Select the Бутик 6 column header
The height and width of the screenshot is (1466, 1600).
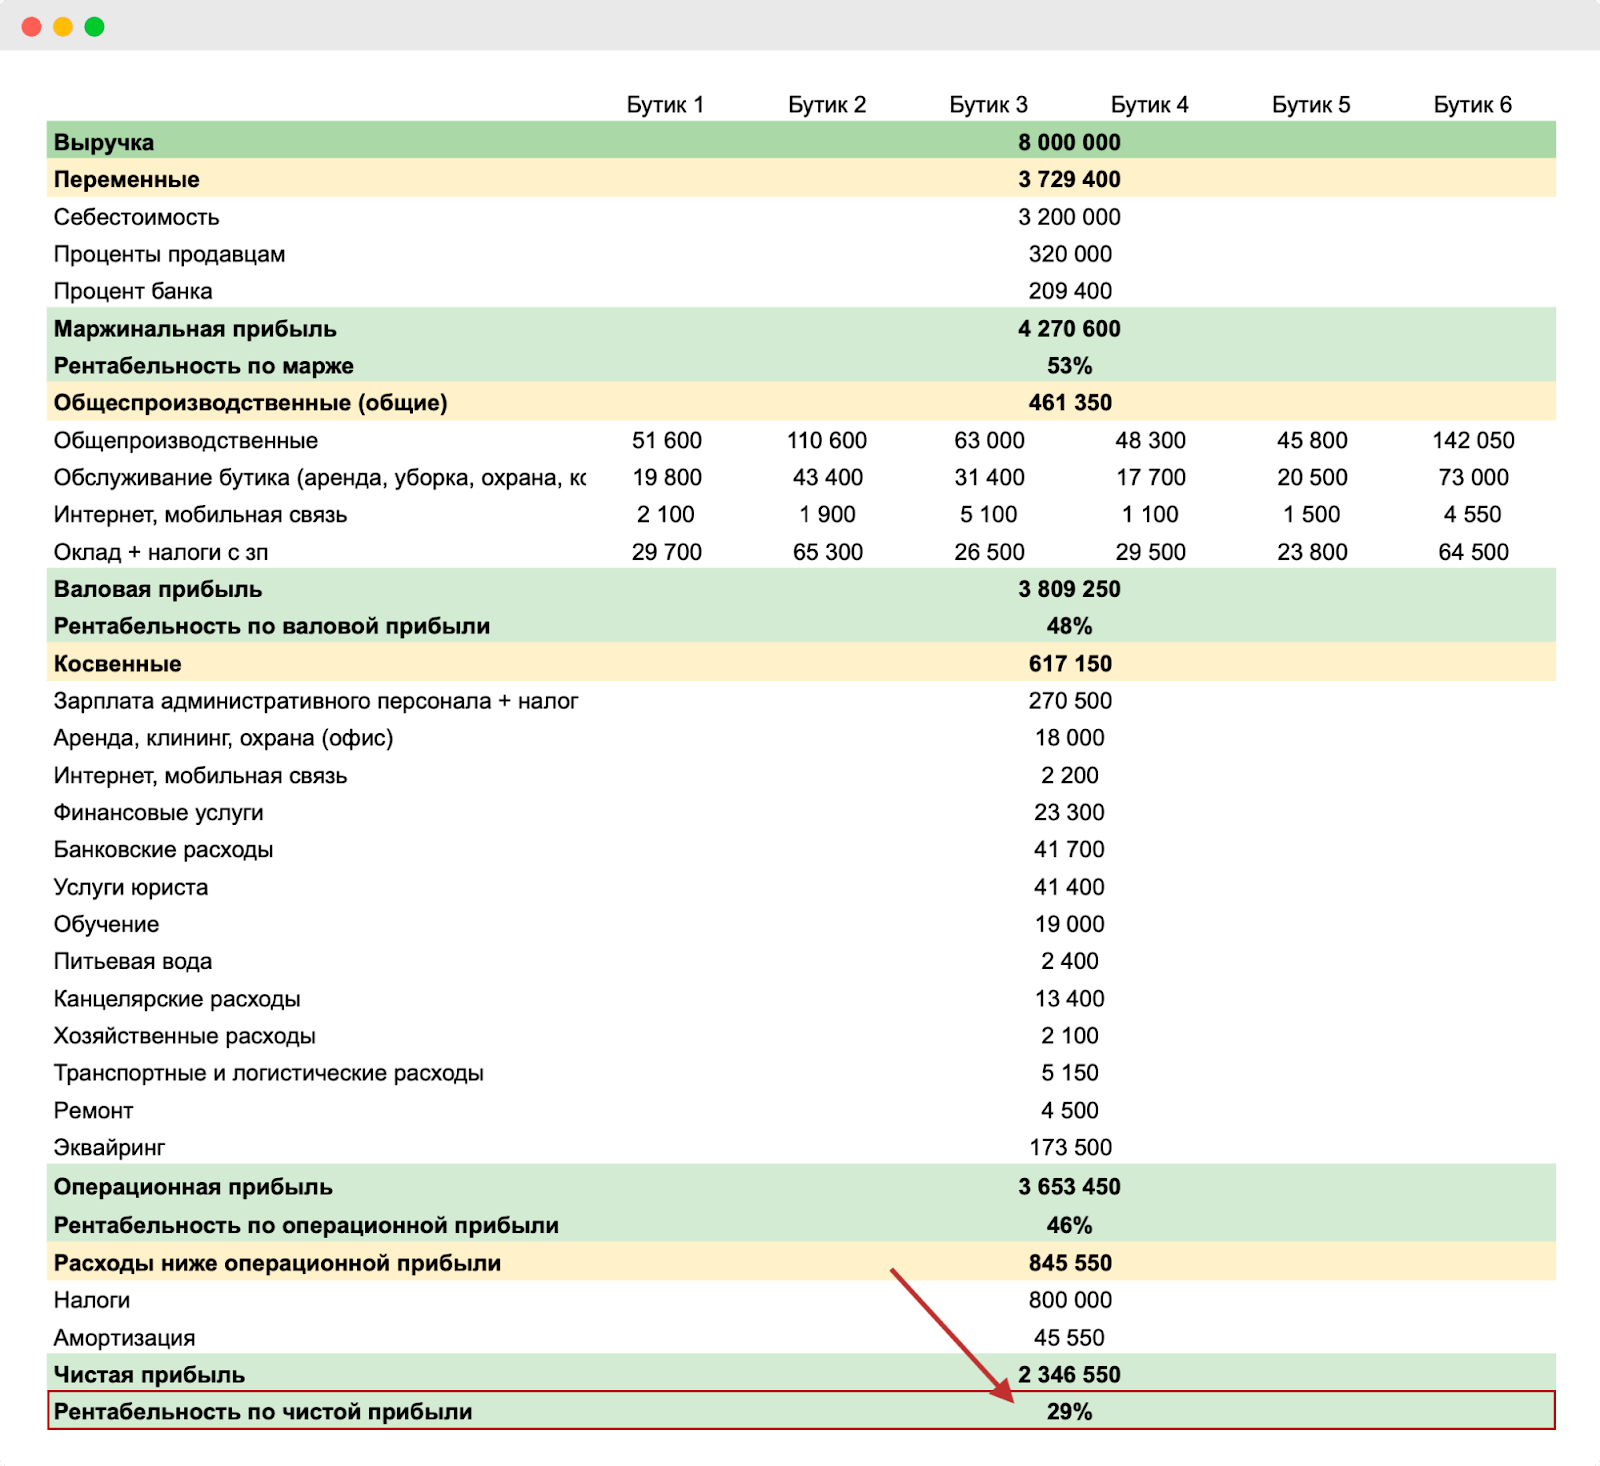pyautogui.click(x=1472, y=105)
